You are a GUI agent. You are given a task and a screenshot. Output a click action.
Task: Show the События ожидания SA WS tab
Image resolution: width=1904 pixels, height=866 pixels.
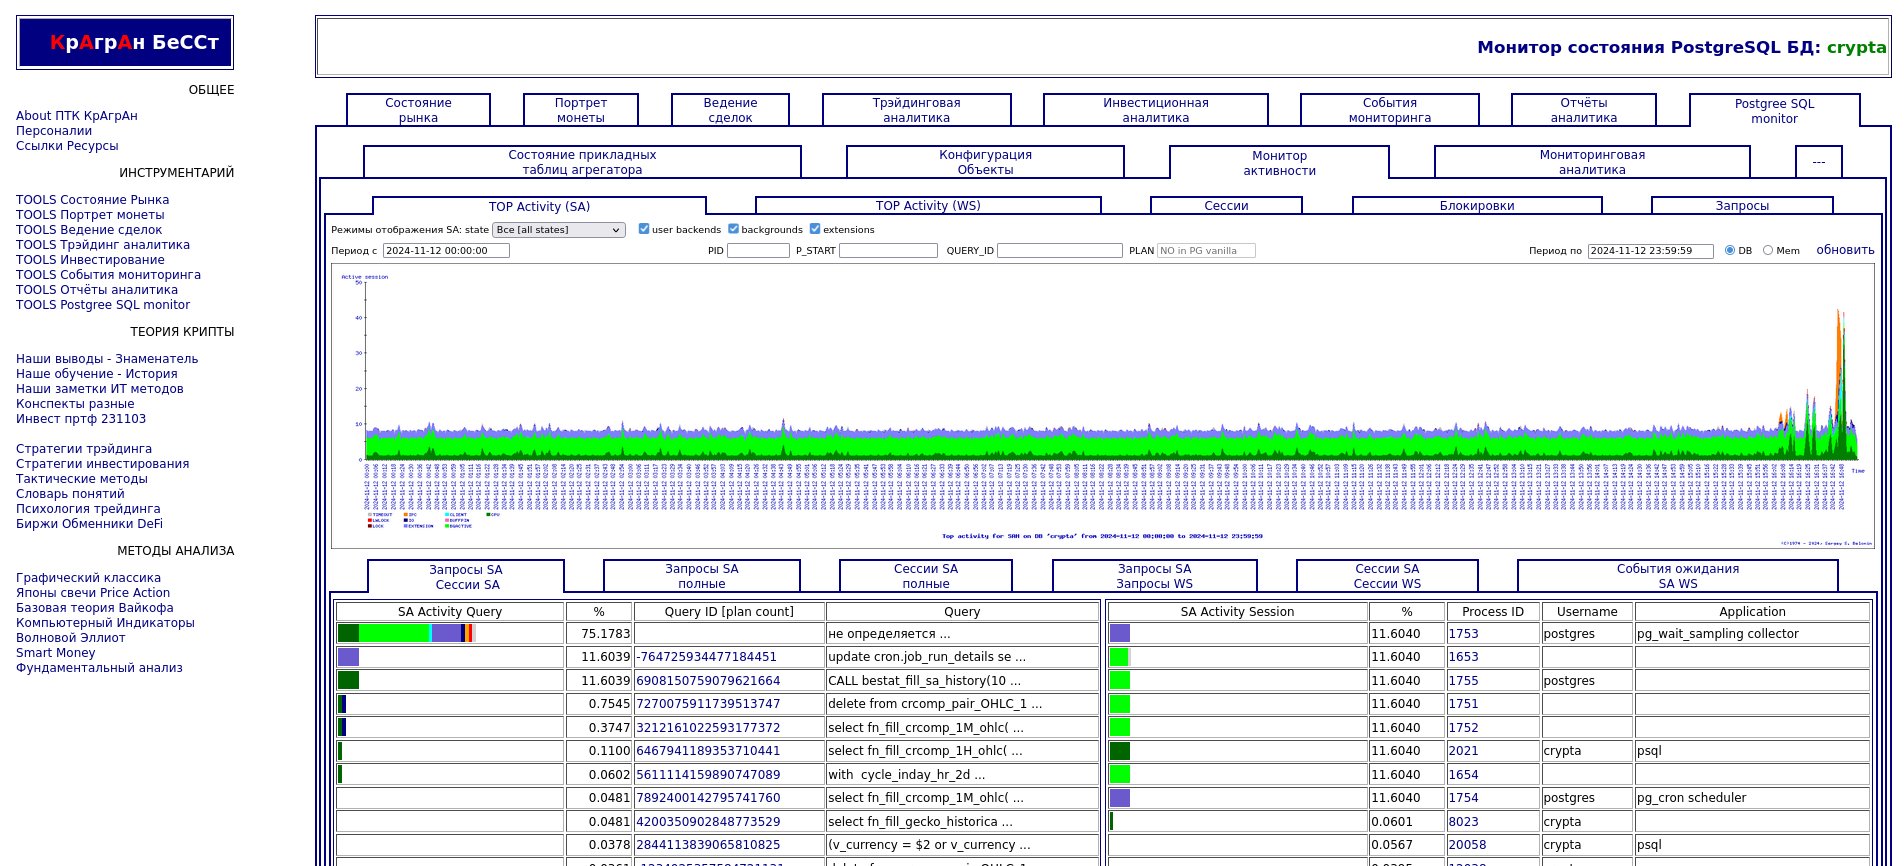1677,576
